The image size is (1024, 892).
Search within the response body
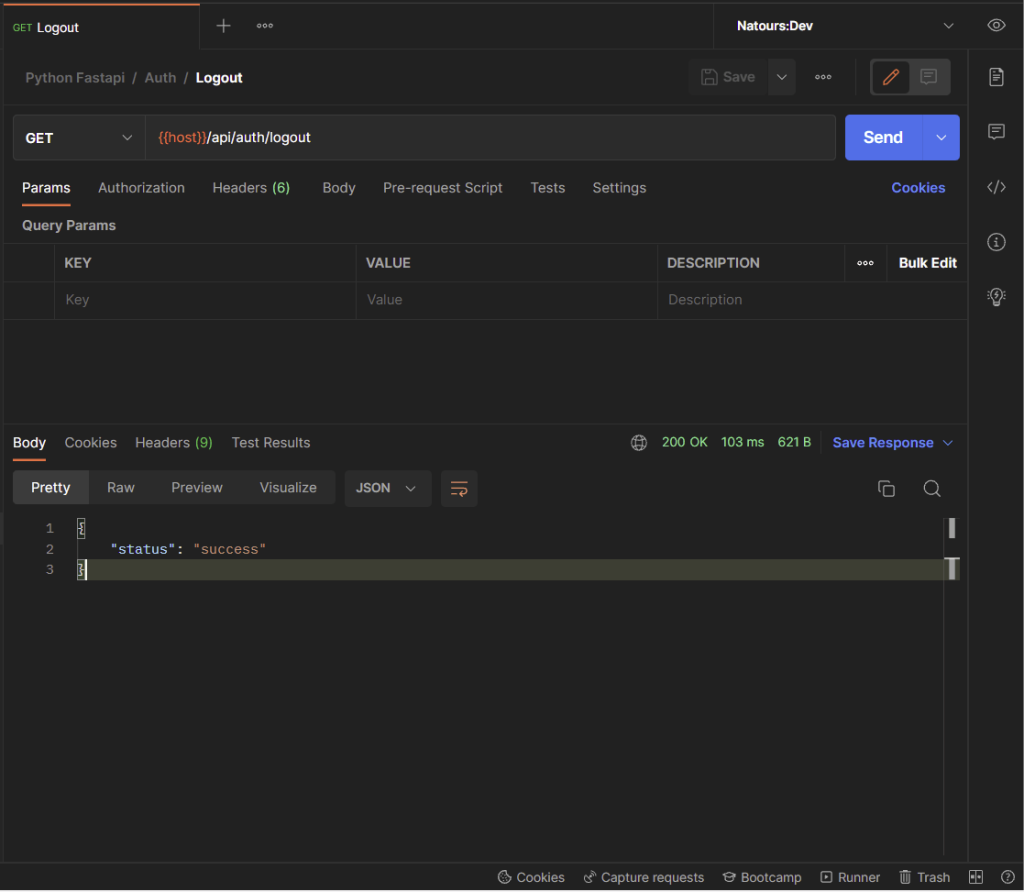(x=931, y=488)
